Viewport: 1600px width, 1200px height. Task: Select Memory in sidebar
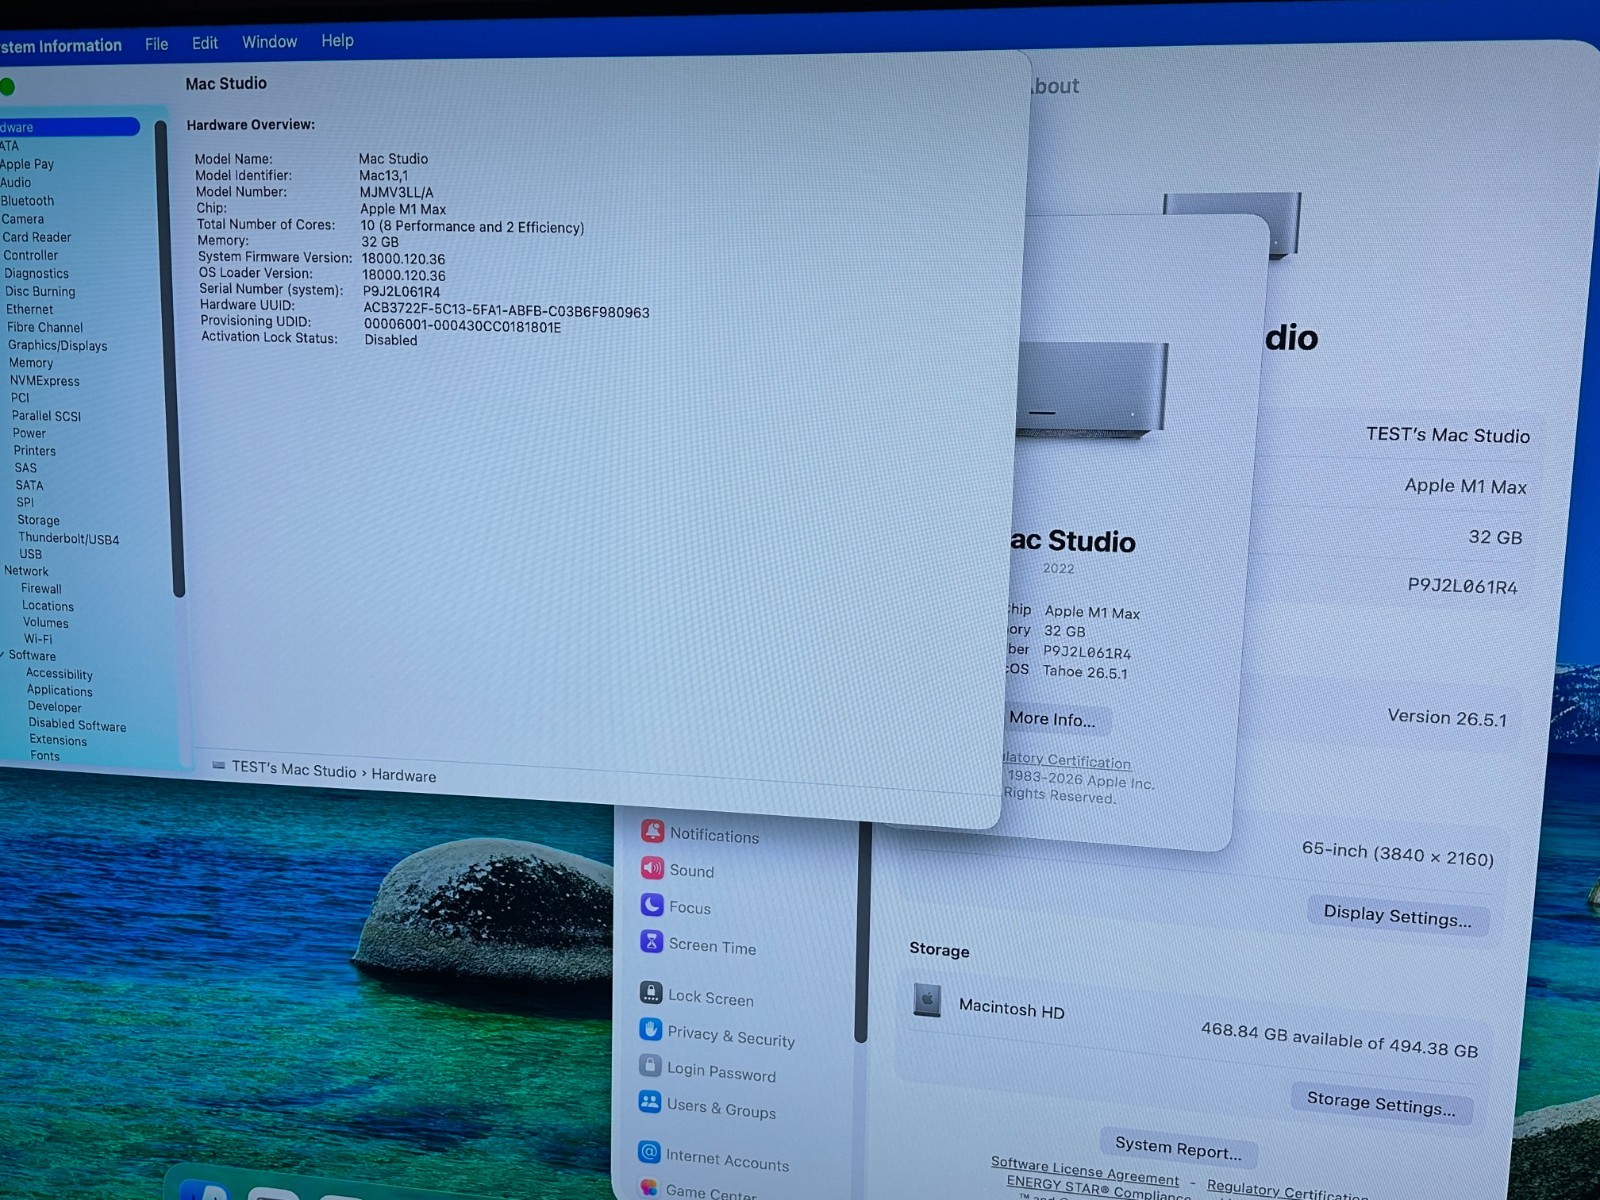31,363
